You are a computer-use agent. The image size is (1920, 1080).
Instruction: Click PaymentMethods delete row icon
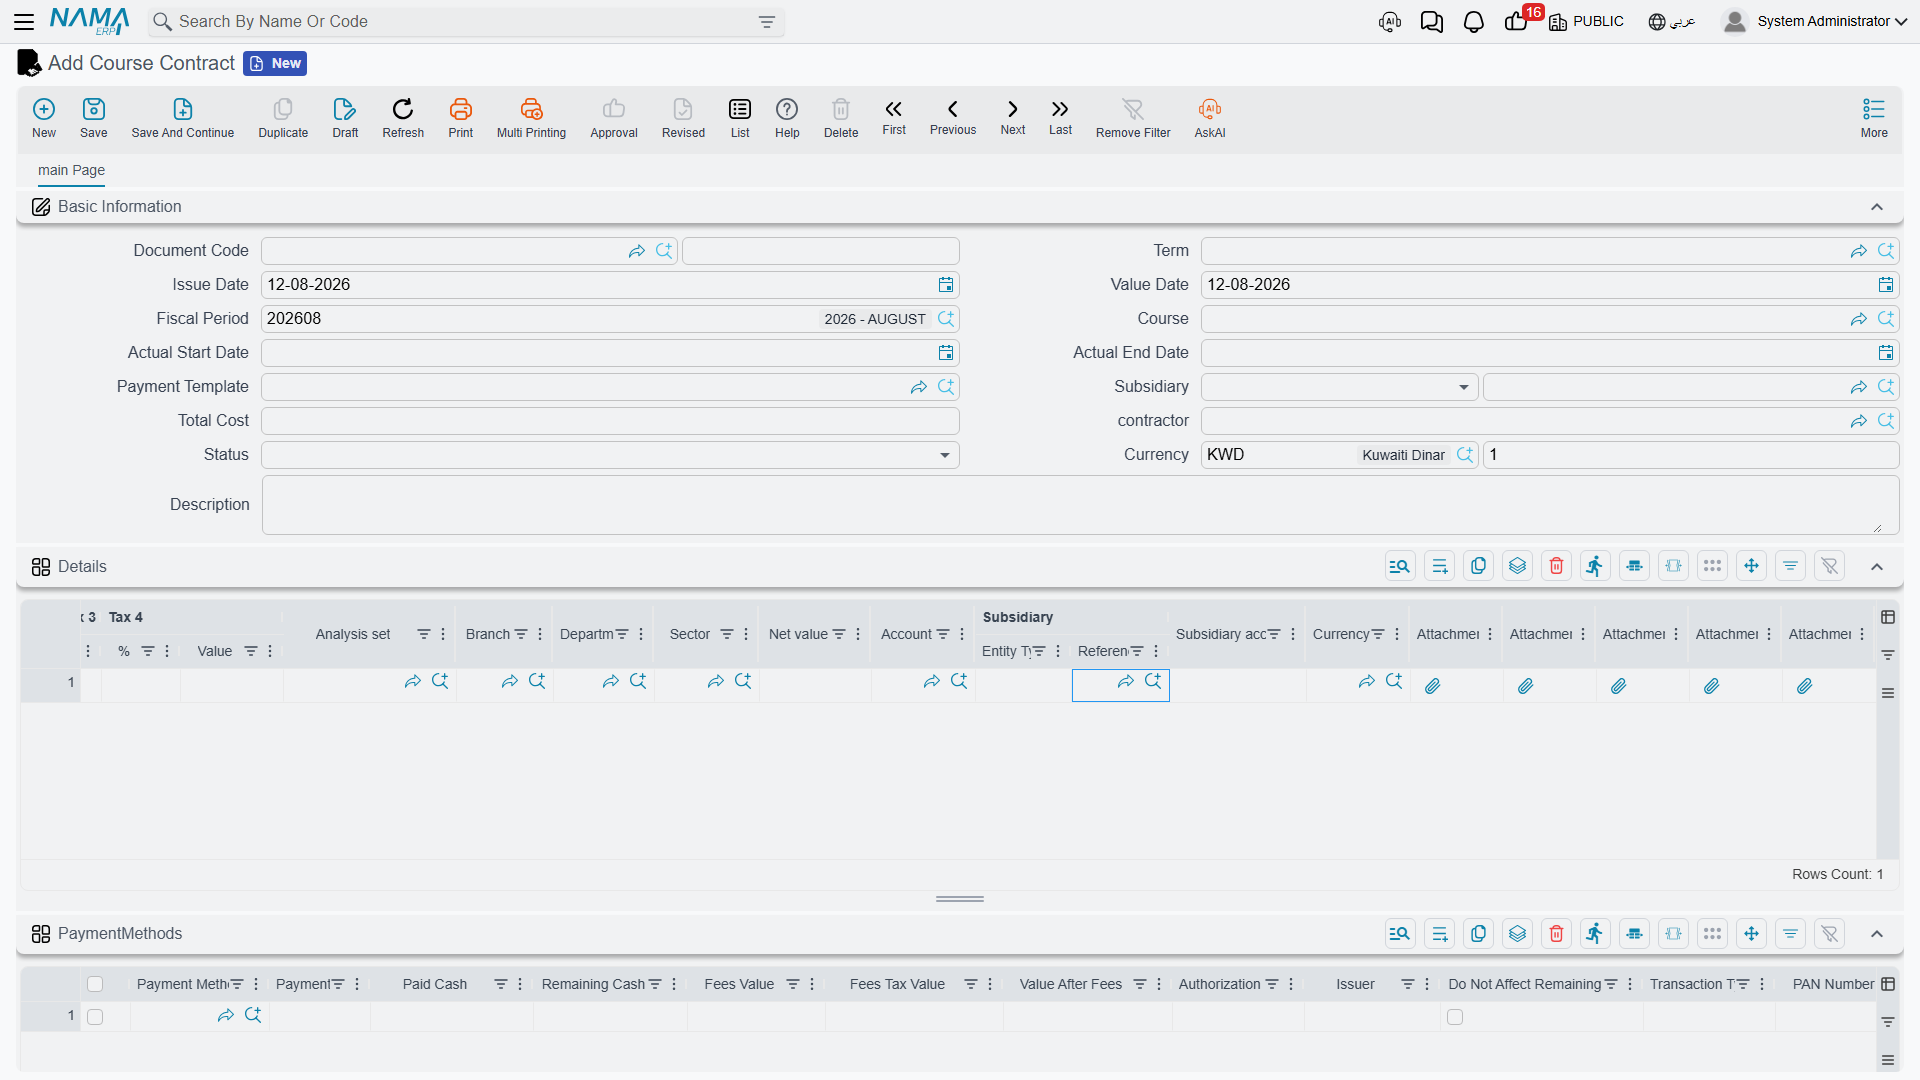[x=1556, y=933]
